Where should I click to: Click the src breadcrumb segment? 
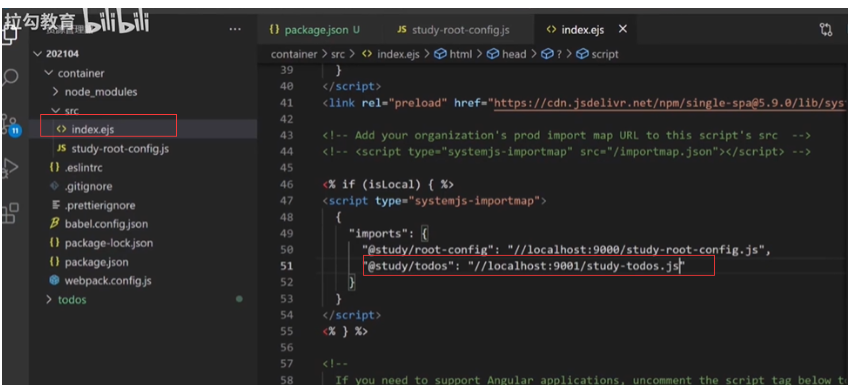[x=337, y=54]
